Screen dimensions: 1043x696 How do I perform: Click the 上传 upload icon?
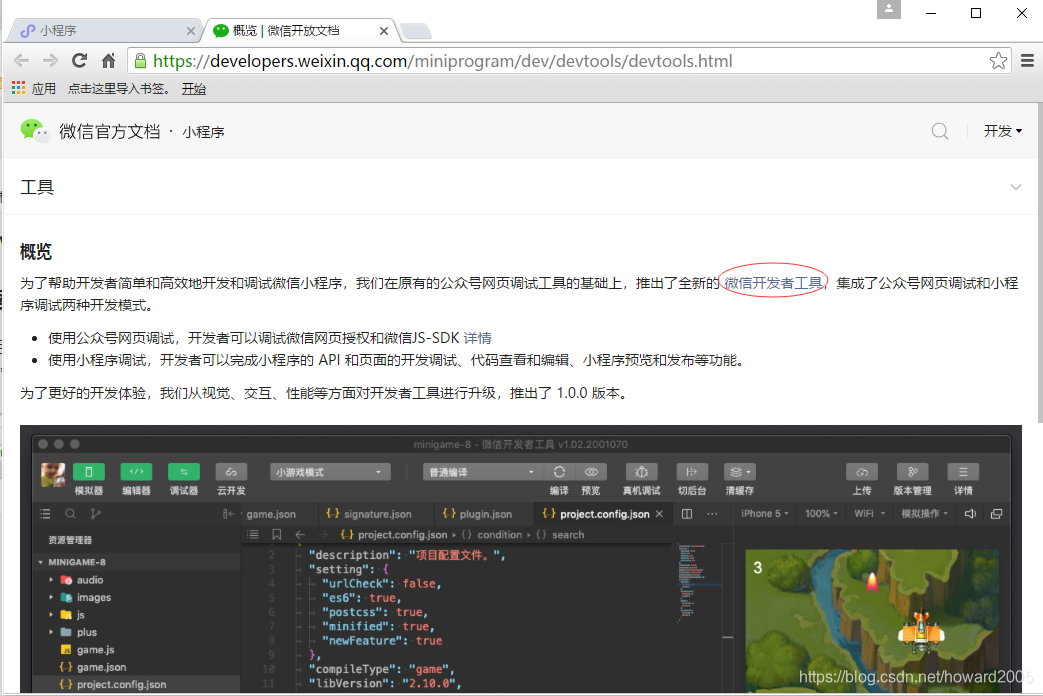pos(862,472)
